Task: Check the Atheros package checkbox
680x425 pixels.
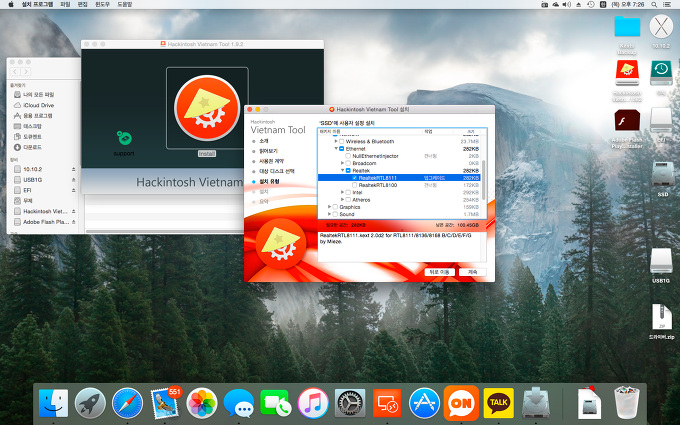Action: (348, 199)
